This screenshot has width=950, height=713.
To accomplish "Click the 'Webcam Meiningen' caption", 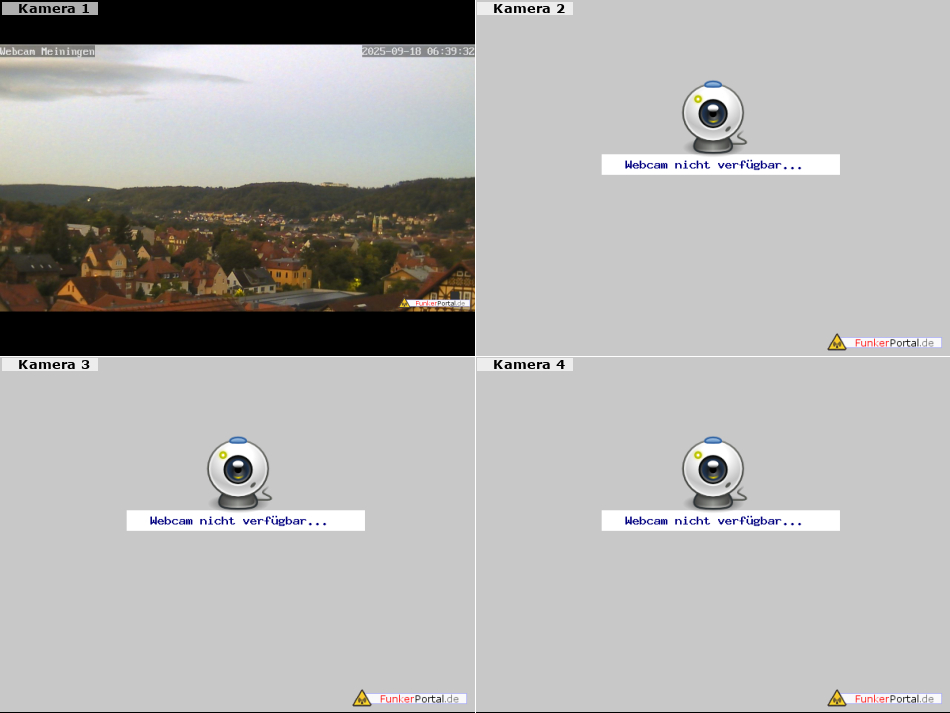I will pyautogui.click(x=47, y=51).
